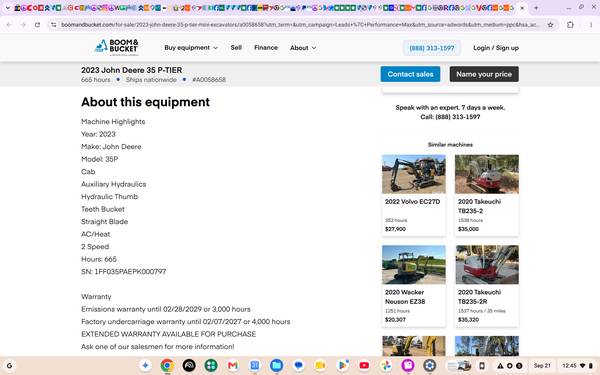This screenshot has height=375, width=600.
Task: Click the browser back arrow
Action: point(9,25)
